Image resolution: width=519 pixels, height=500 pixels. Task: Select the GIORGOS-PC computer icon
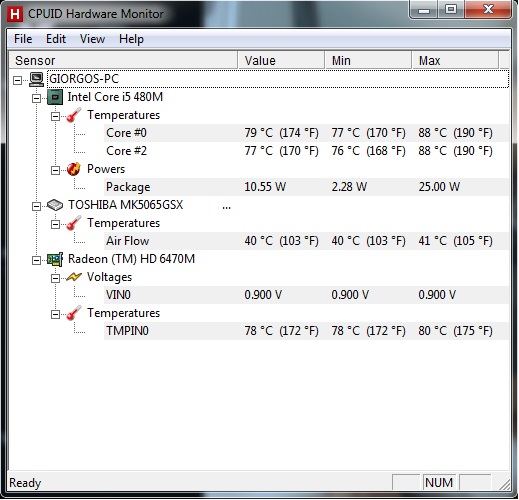[36, 79]
